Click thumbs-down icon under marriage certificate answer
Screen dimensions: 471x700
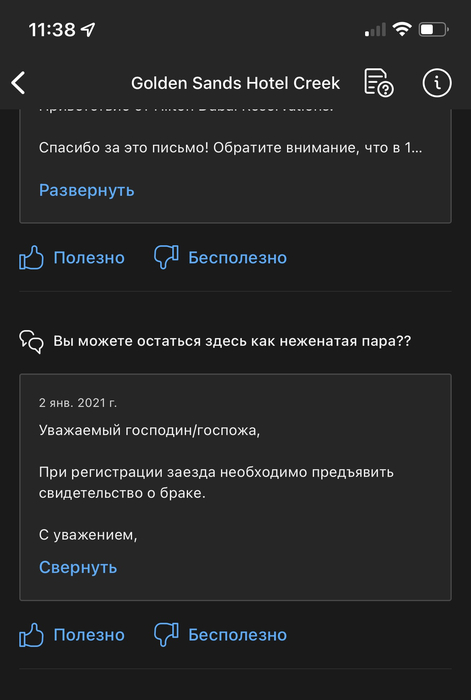tap(166, 635)
